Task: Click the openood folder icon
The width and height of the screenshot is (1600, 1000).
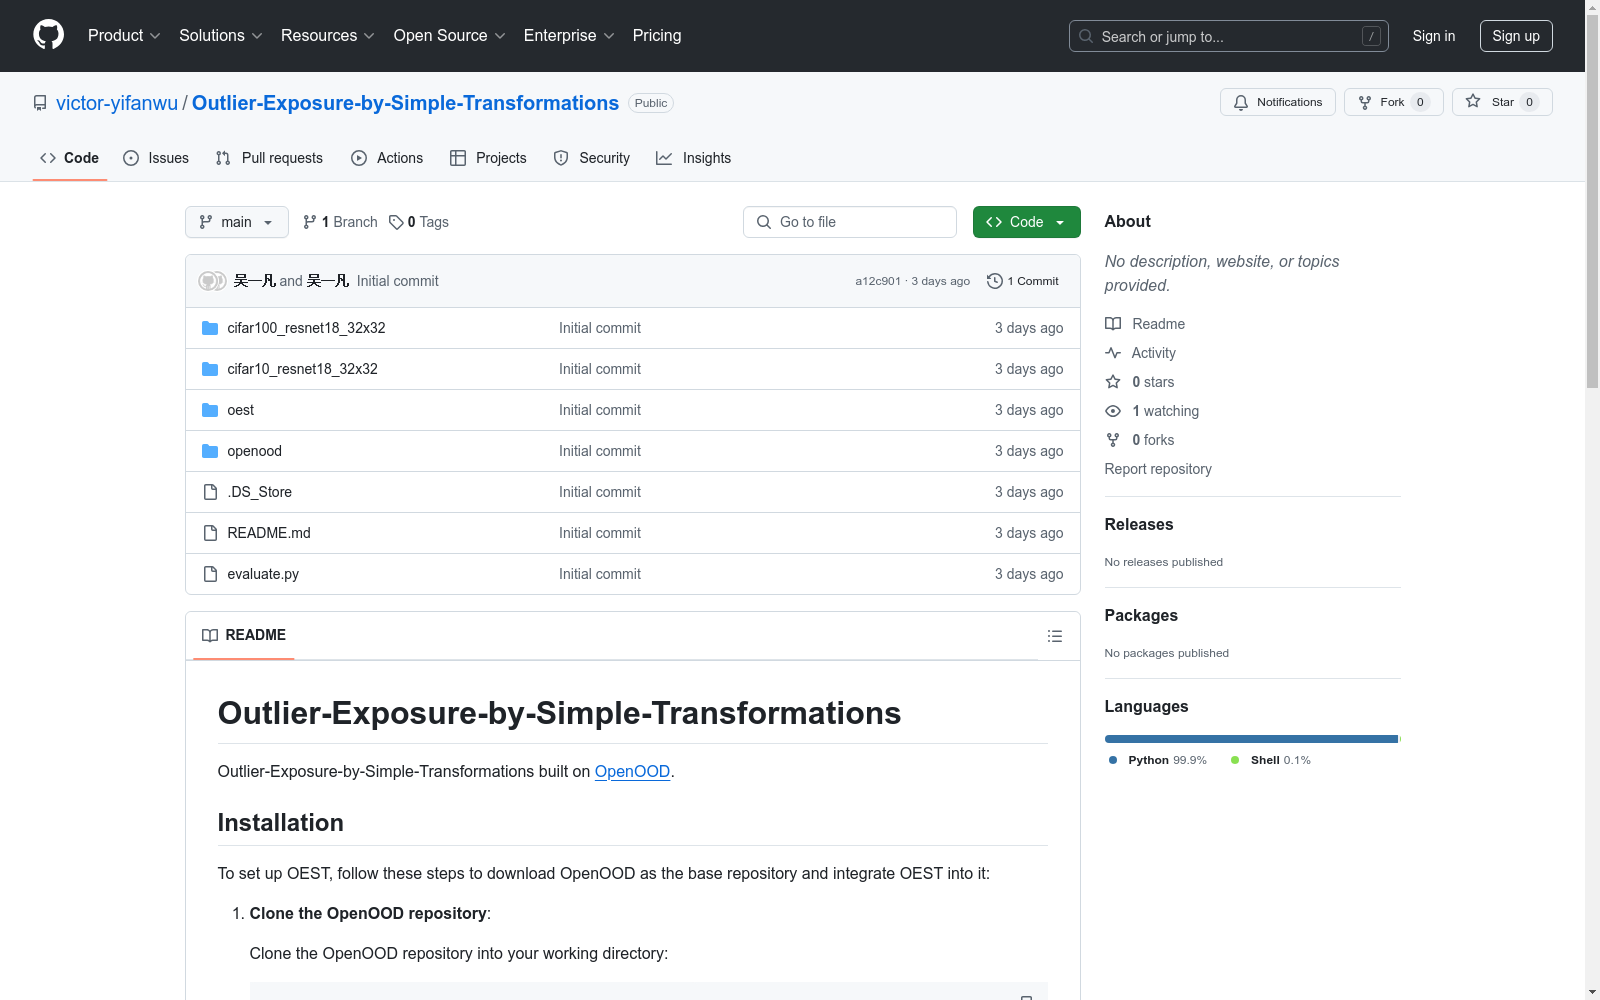Action: (210, 451)
